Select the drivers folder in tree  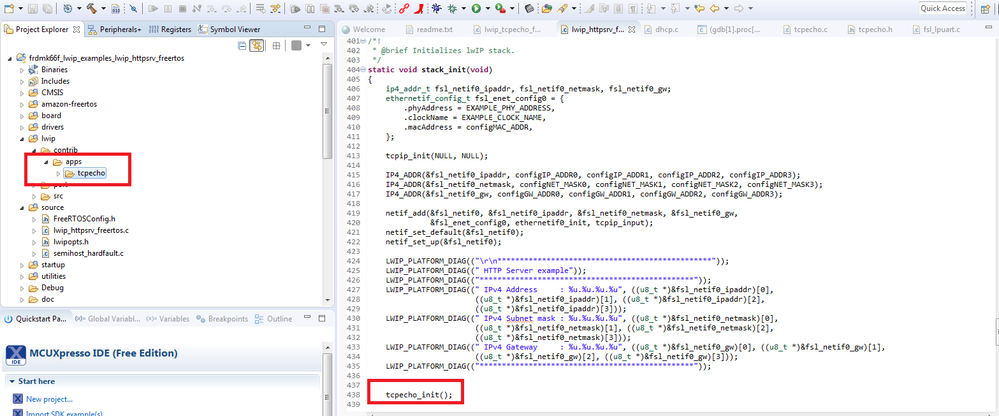pos(51,127)
